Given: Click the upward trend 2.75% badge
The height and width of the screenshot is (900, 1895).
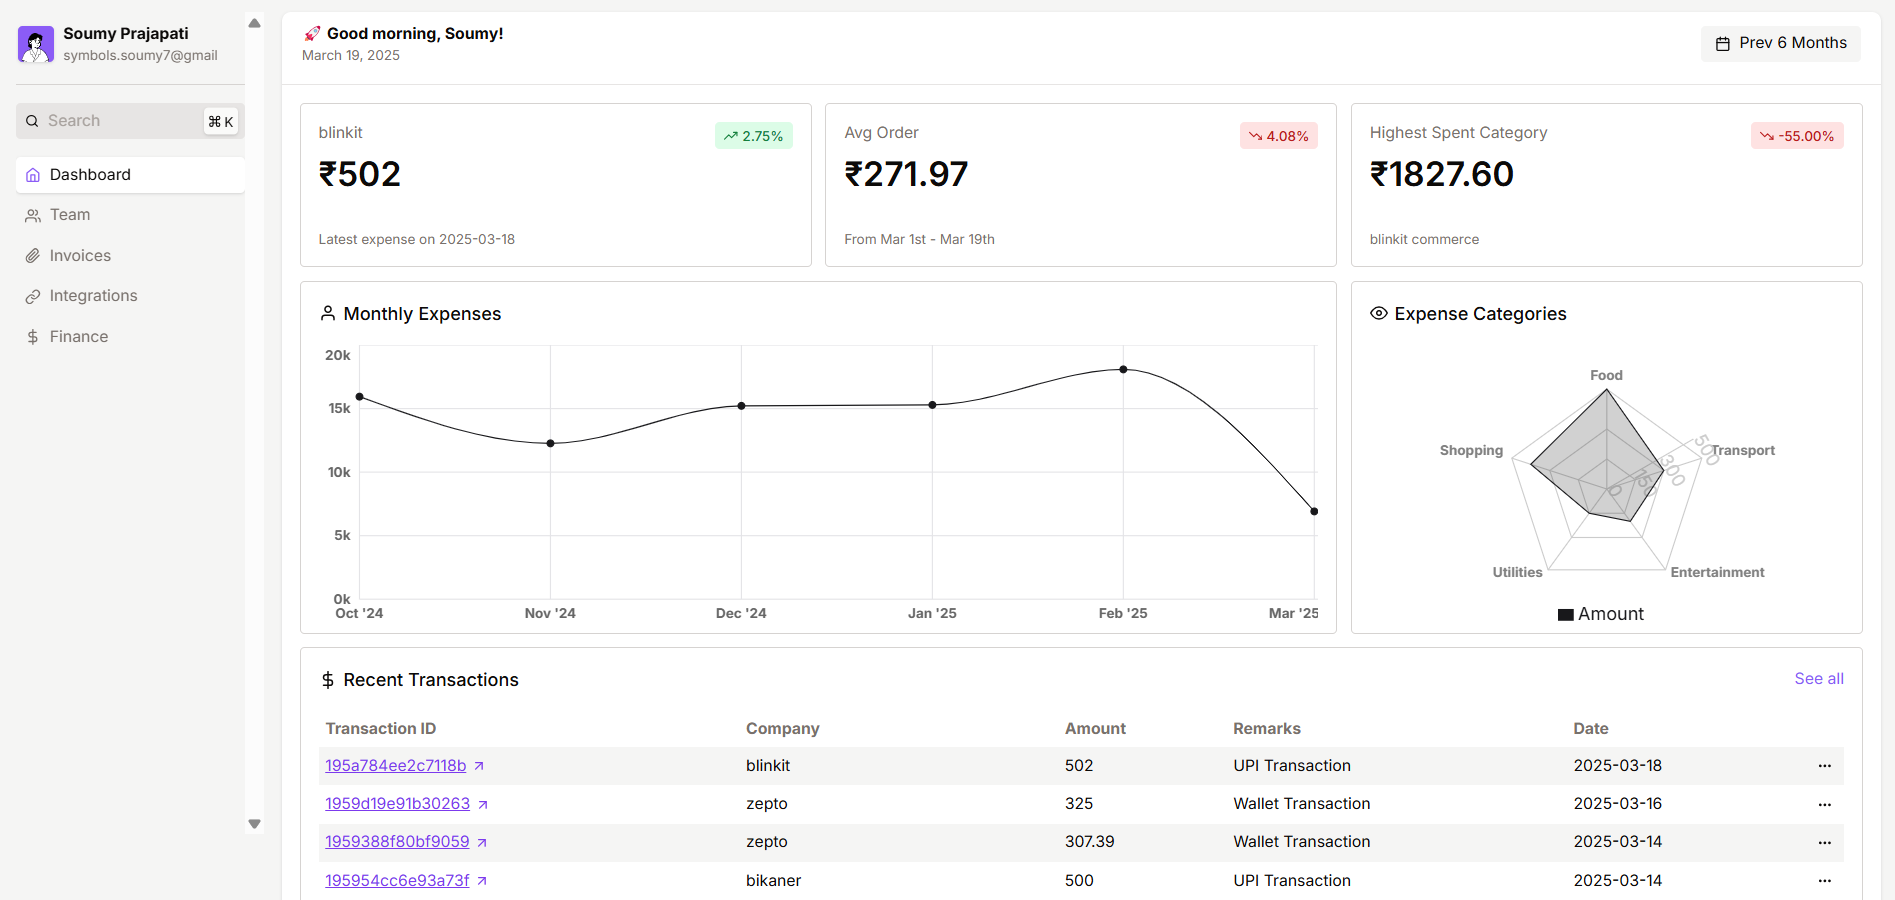Looking at the screenshot, I should 754,136.
